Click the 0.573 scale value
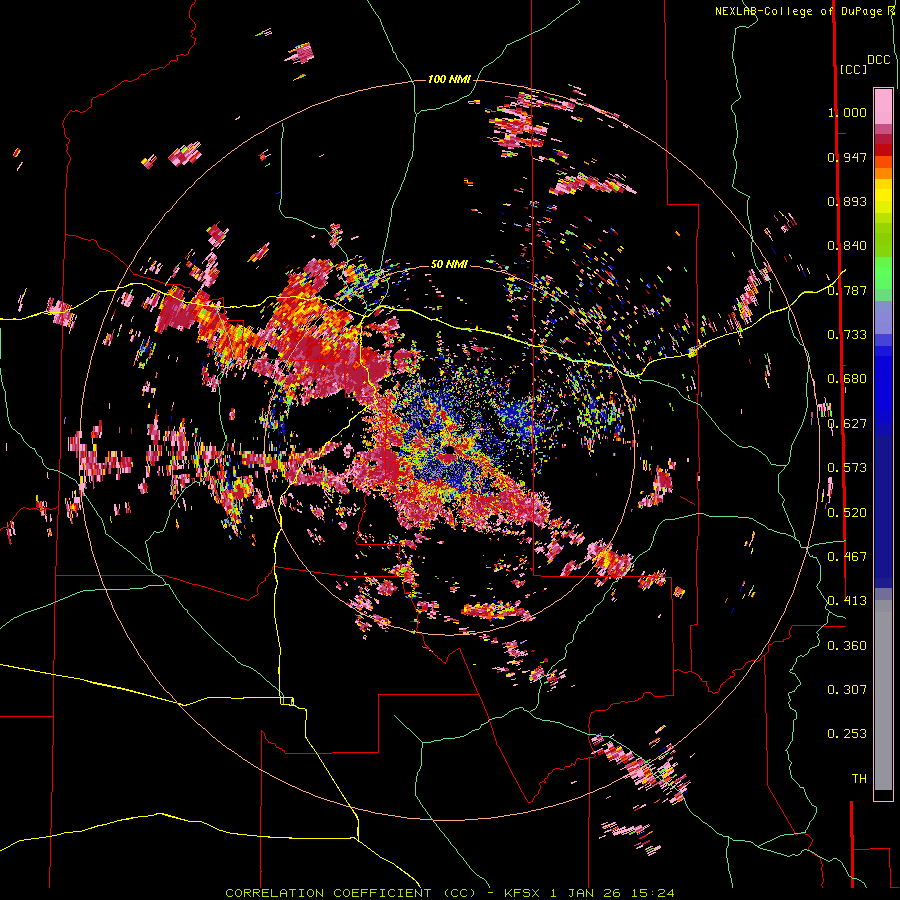900x900 pixels. click(847, 468)
